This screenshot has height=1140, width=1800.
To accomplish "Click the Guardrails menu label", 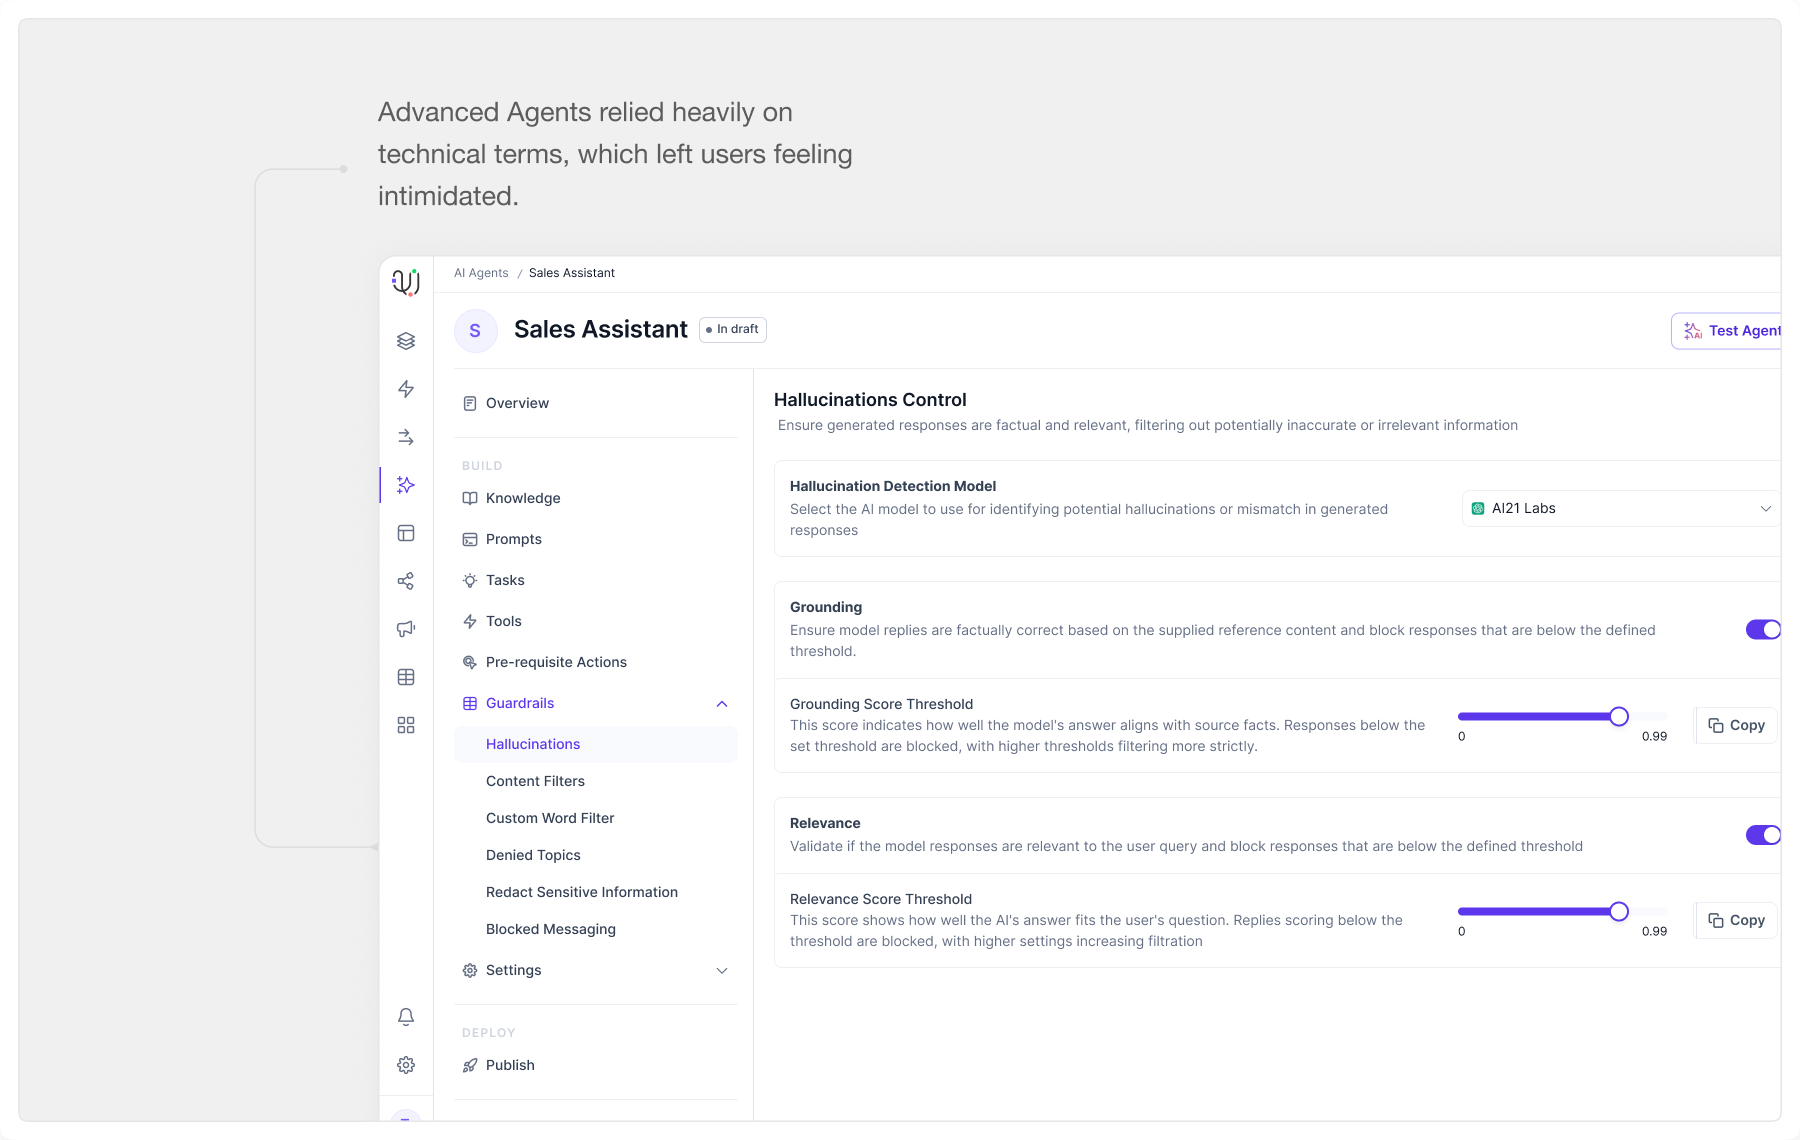I will pos(520,703).
